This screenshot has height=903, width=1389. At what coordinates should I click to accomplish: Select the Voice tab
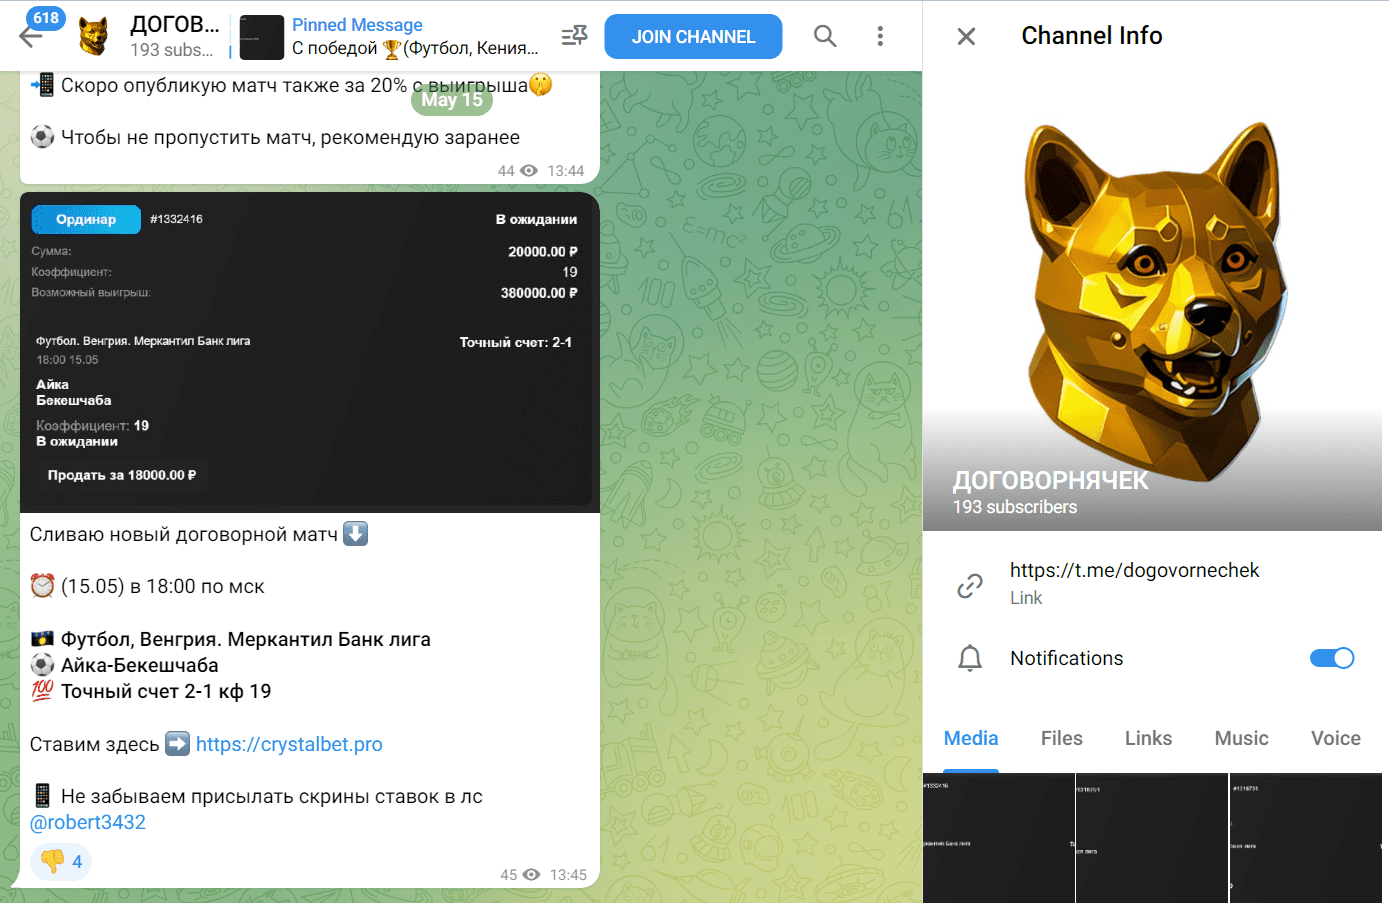coord(1335,738)
